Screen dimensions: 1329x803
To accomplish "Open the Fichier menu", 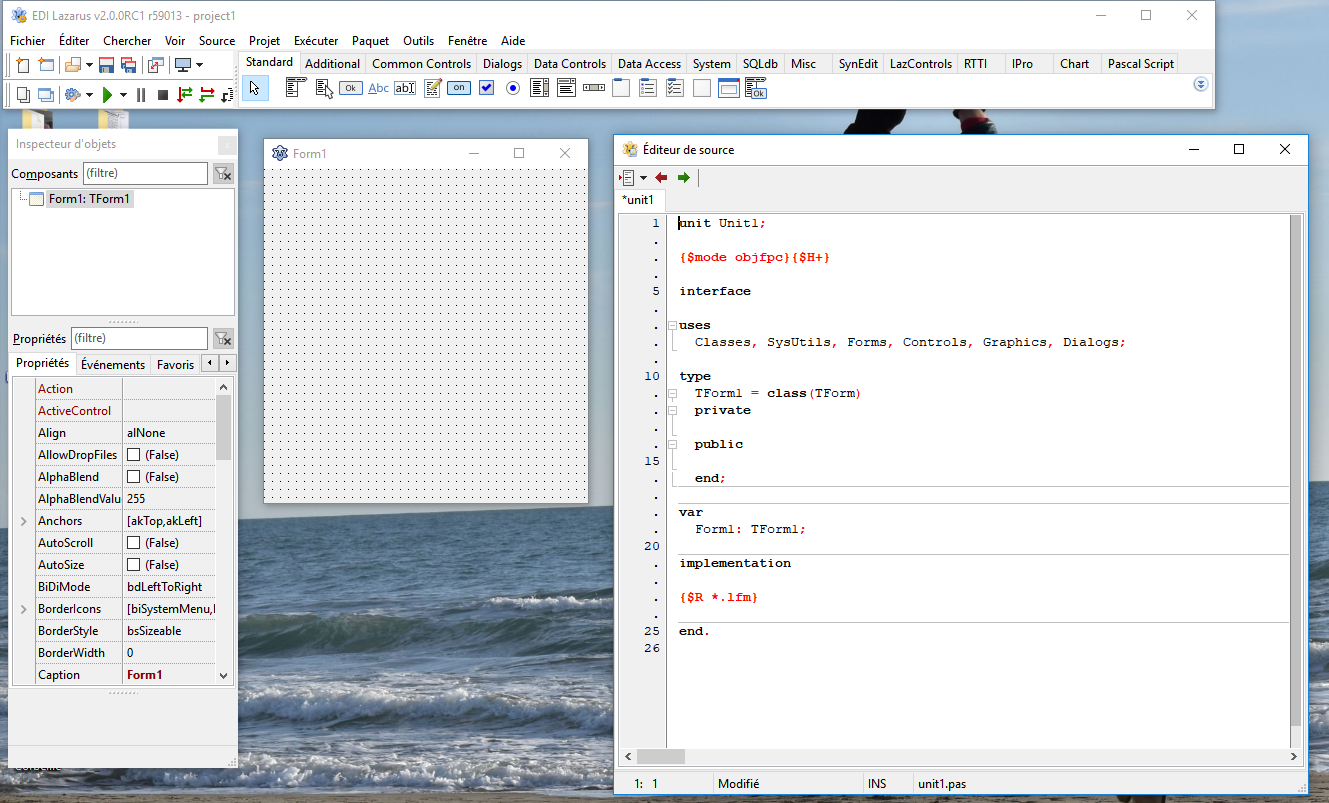I will click(28, 41).
